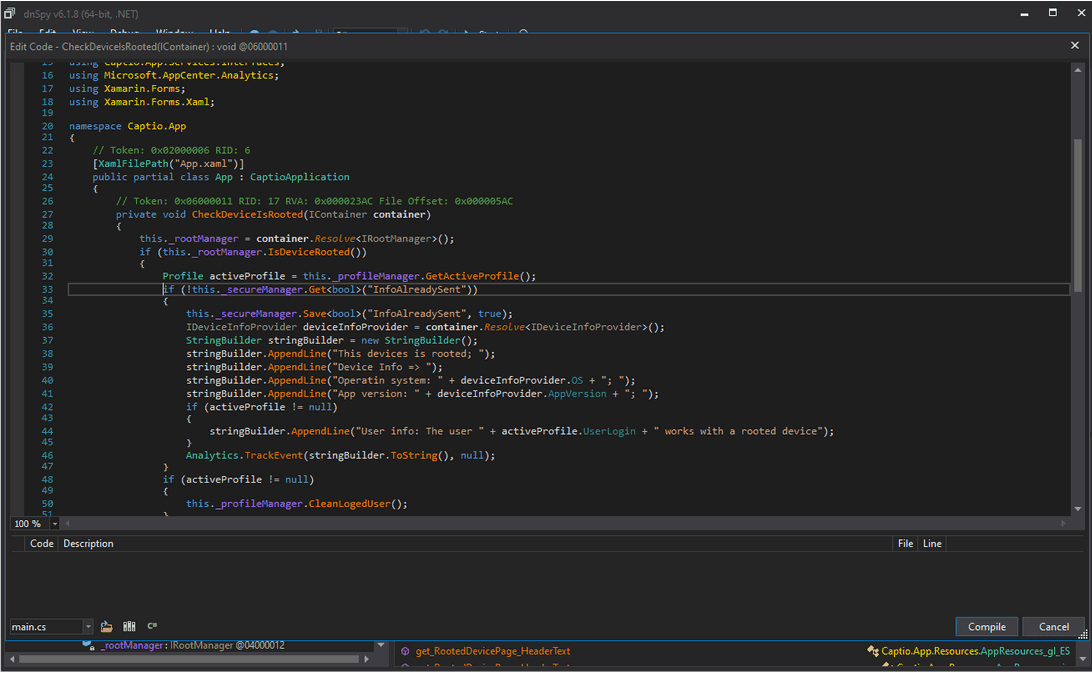Close the dnSpy main window
This screenshot has width=1092, height=674.
1081,13
